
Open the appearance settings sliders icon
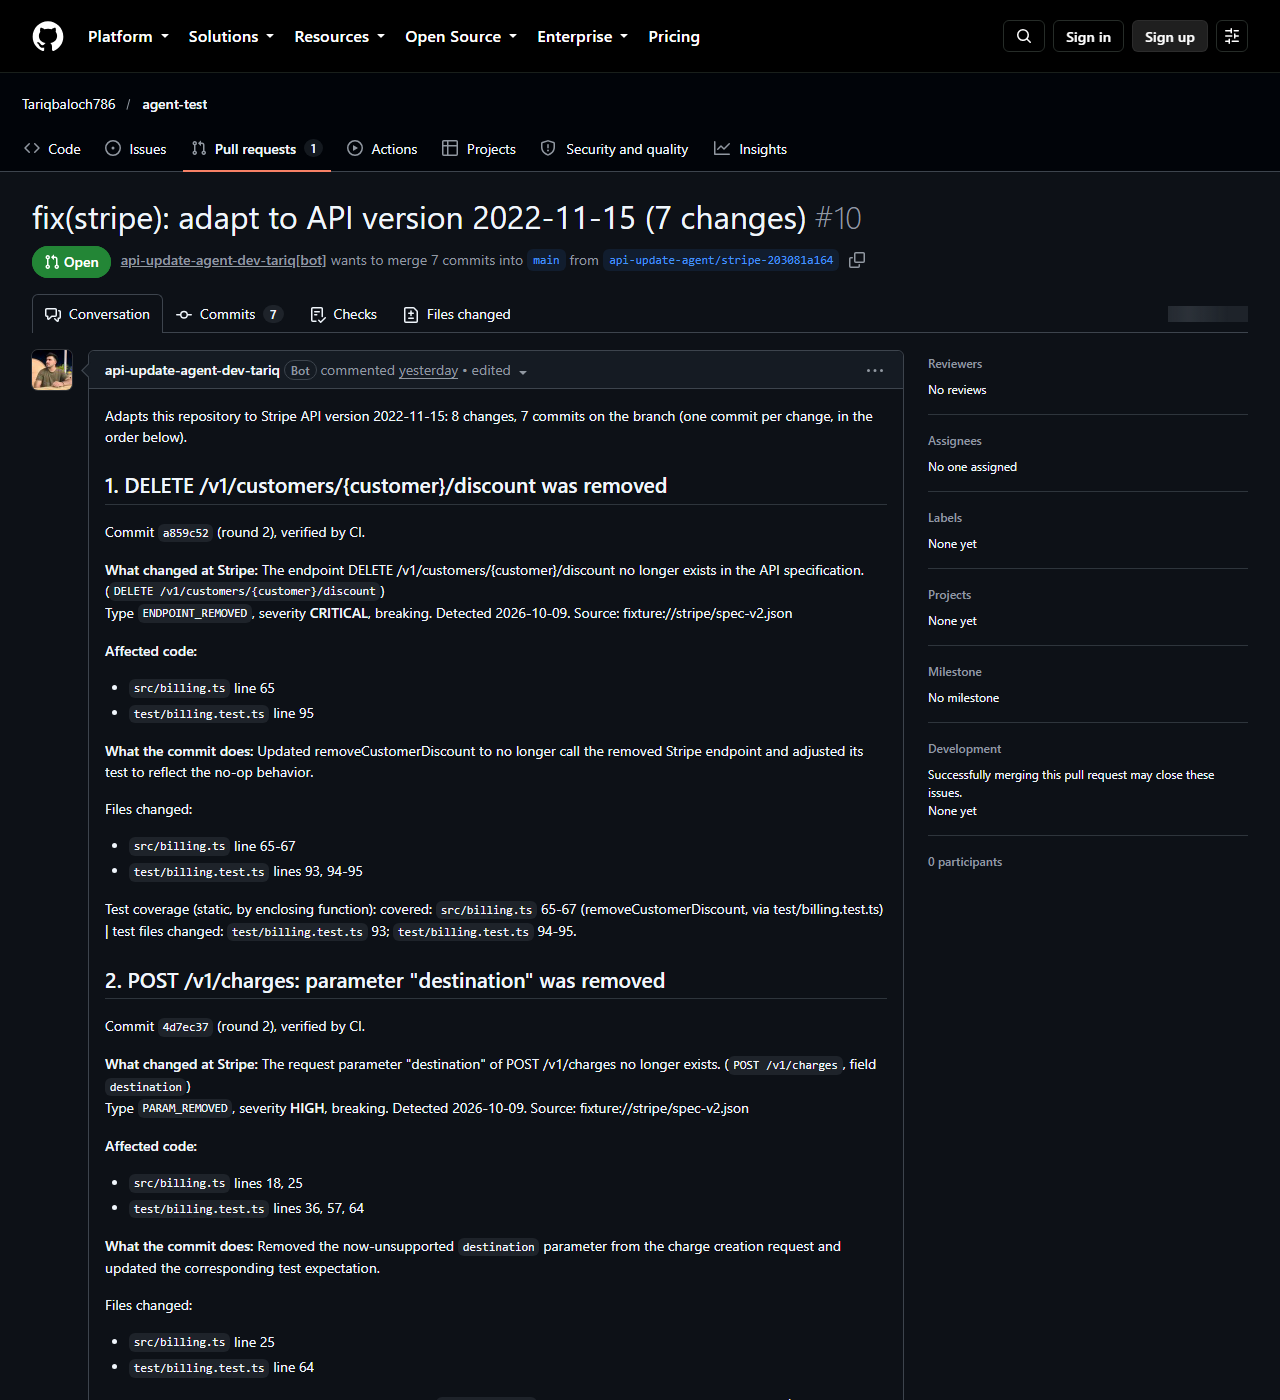click(1232, 36)
